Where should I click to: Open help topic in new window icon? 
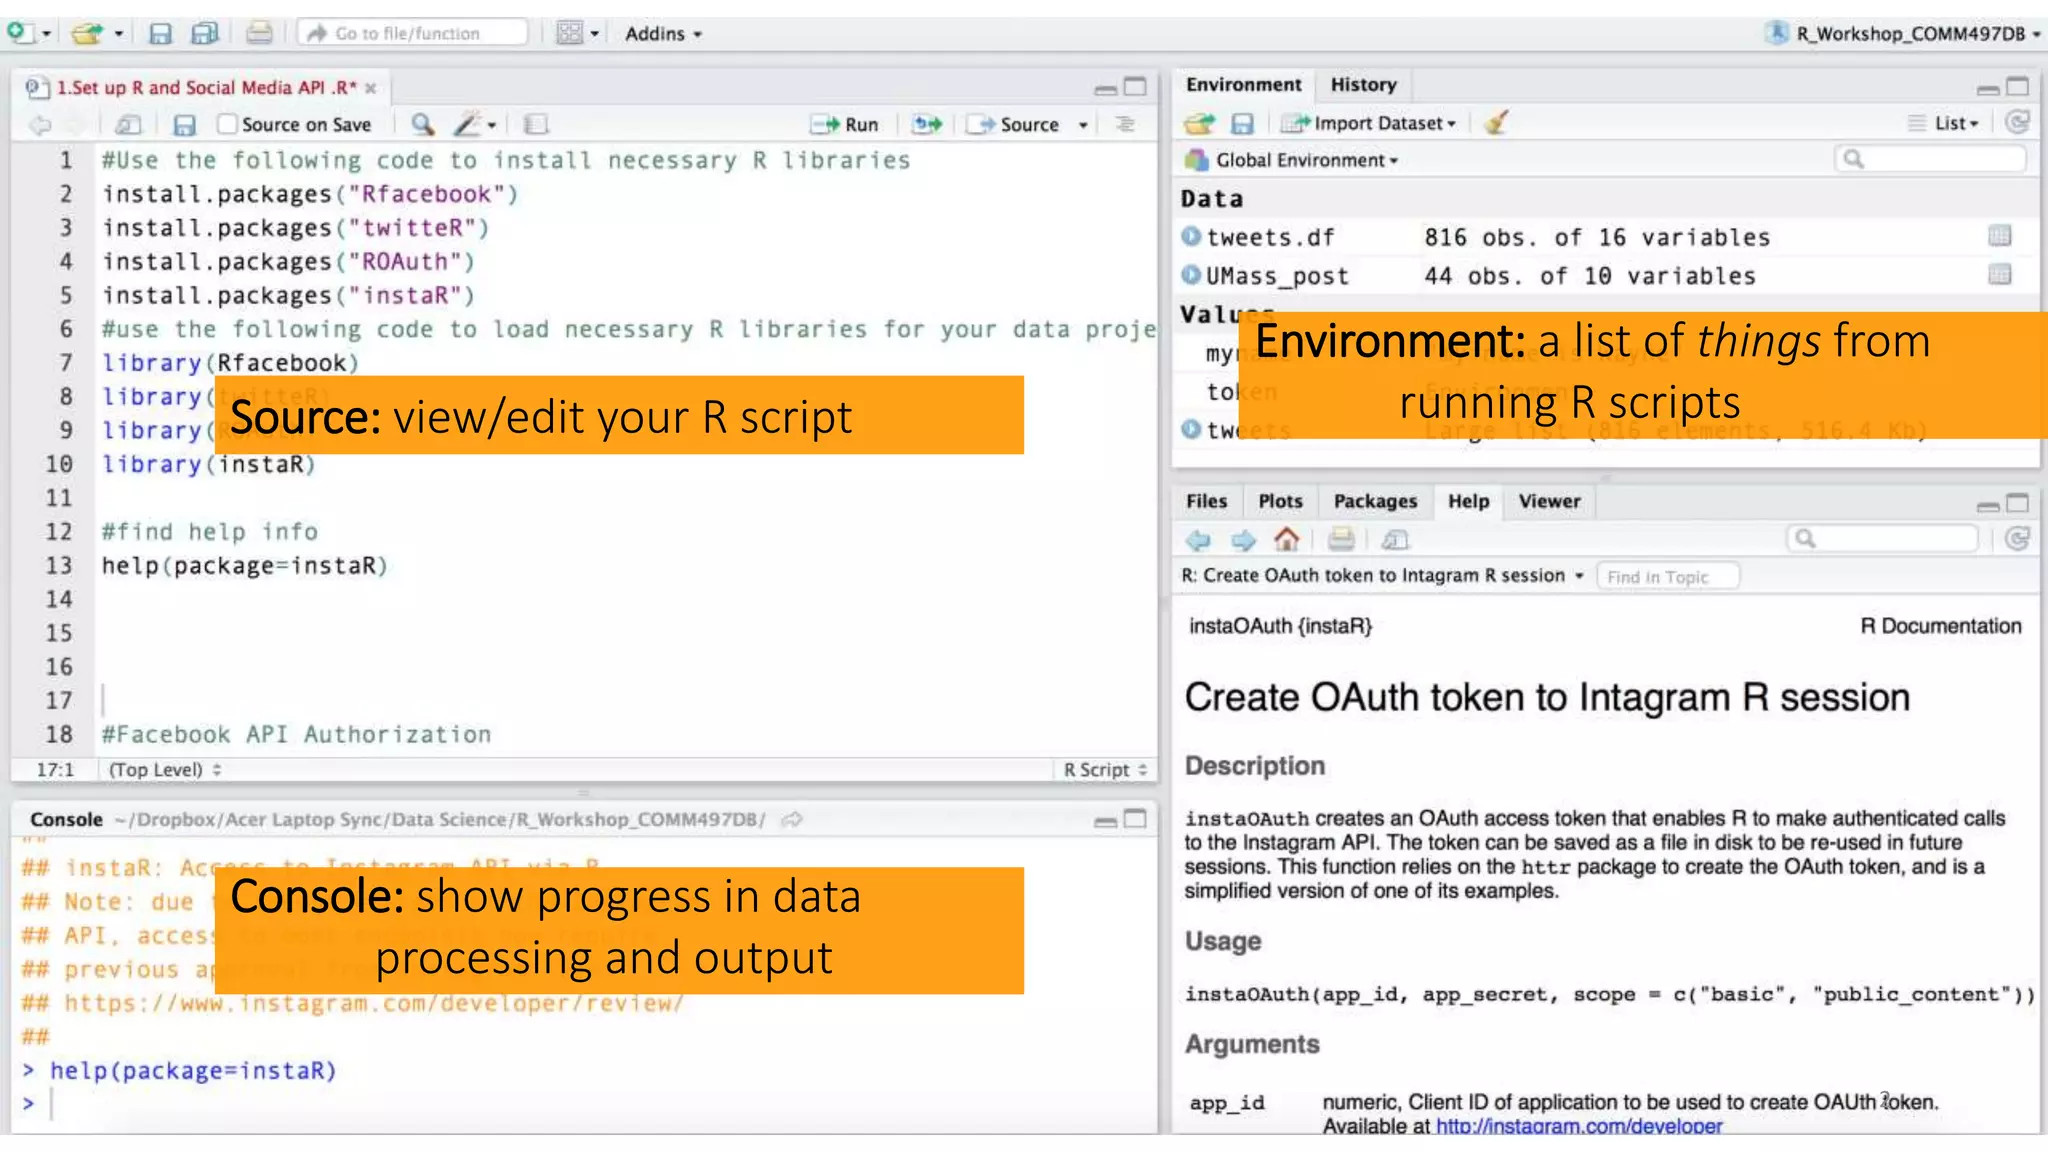[x=1395, y=540]
